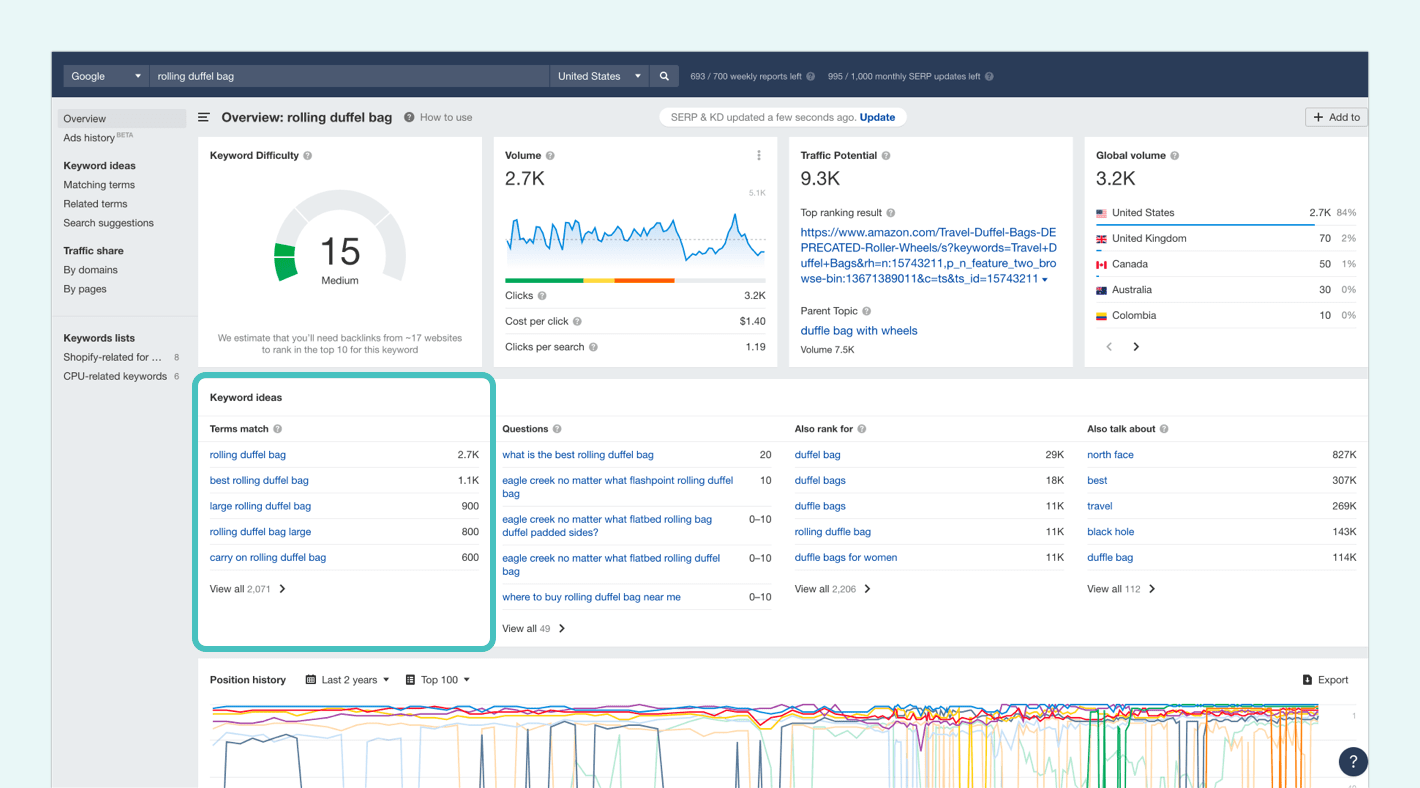Open the floating help question-mark button
This screenshot has height=788, width=1420.
pyautogui.click(x=1353, y=761)
